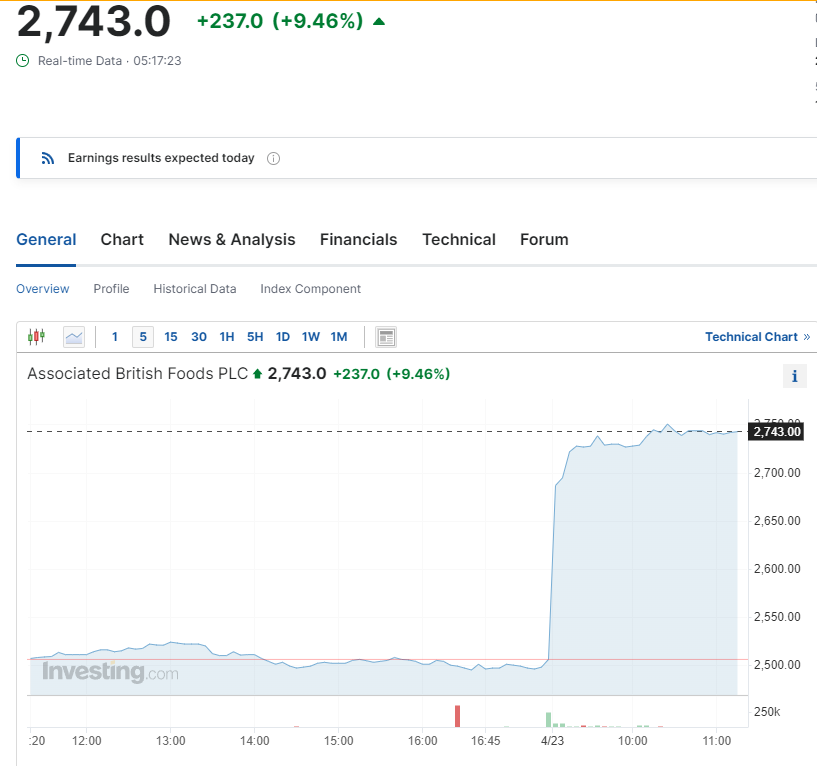The height and width of the screenshot is (766, 817).
Task: Select the 1 minute interval
Action: pos(115,337)
